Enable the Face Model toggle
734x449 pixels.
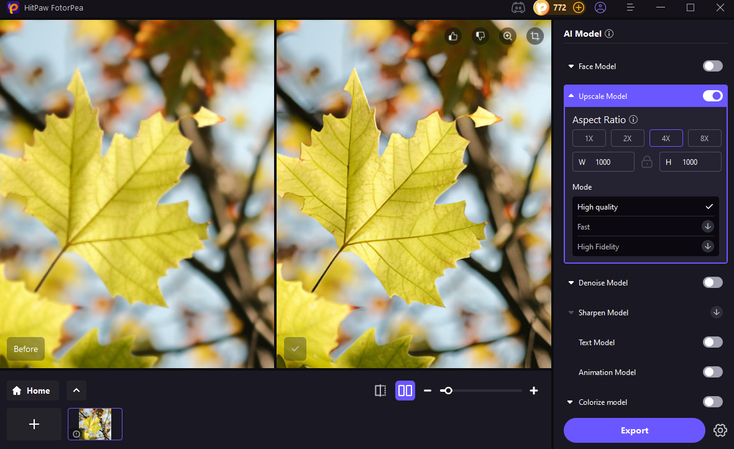click(x=712, y=66)
